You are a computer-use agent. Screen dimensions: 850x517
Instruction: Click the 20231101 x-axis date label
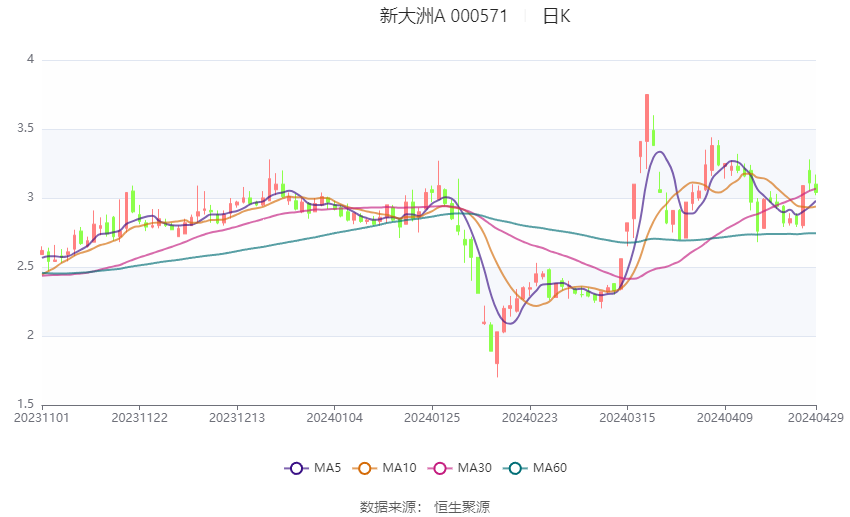click(x=42, y=418)
